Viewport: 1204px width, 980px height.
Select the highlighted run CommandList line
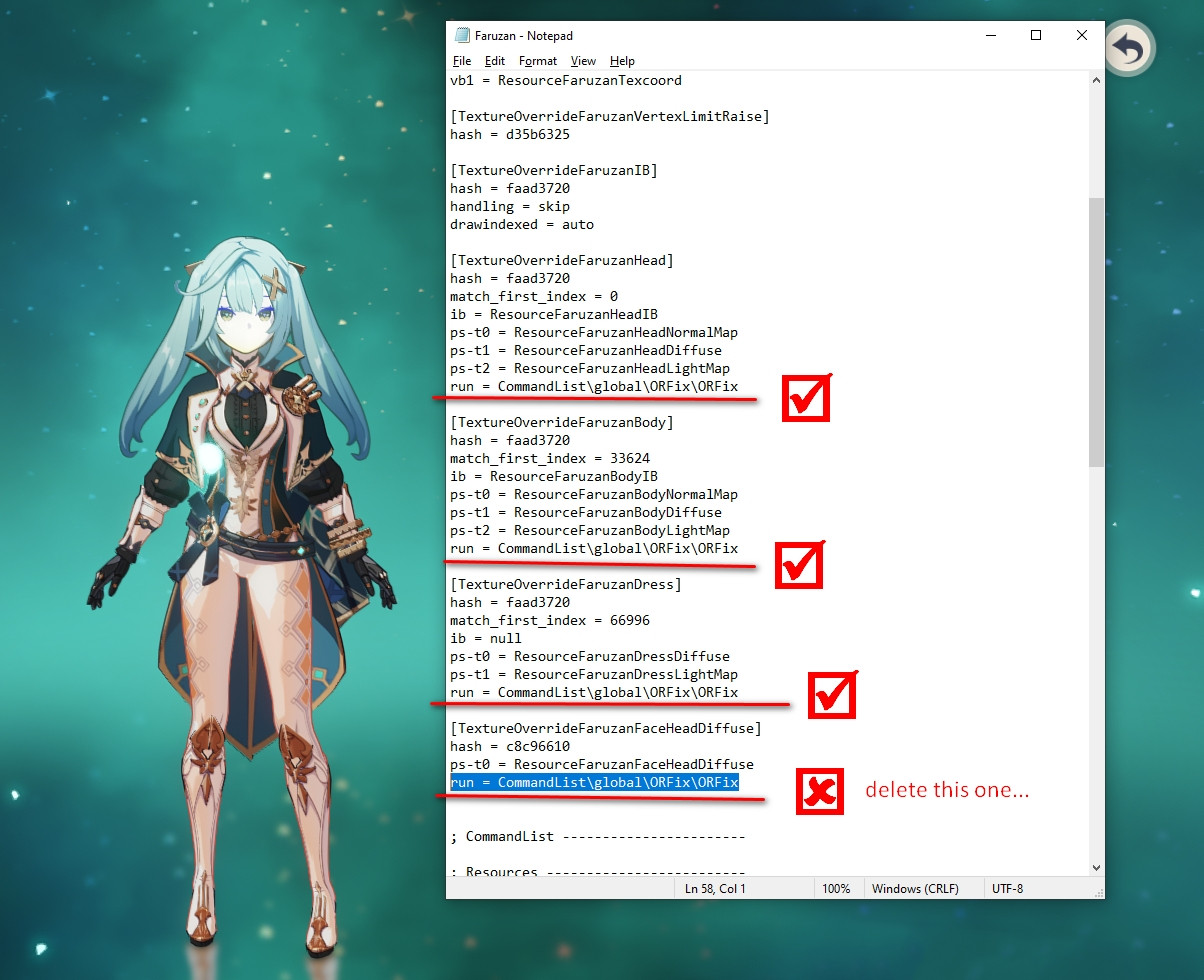point(594,782)
